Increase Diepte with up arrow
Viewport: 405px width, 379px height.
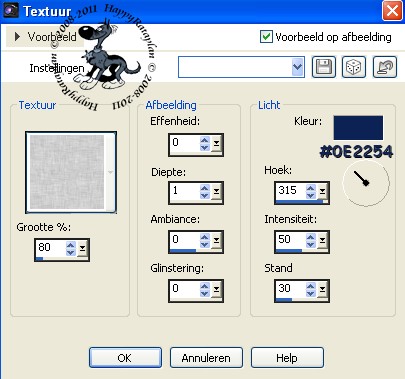point(205,188)
